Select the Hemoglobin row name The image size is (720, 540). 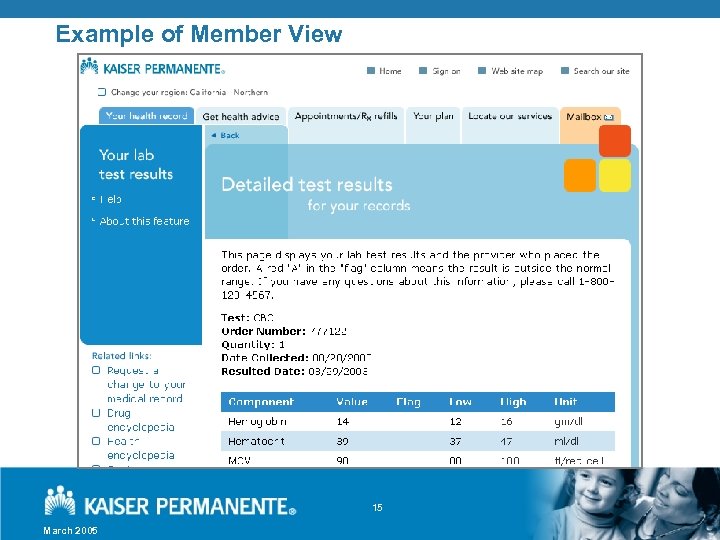pos(257,422)
